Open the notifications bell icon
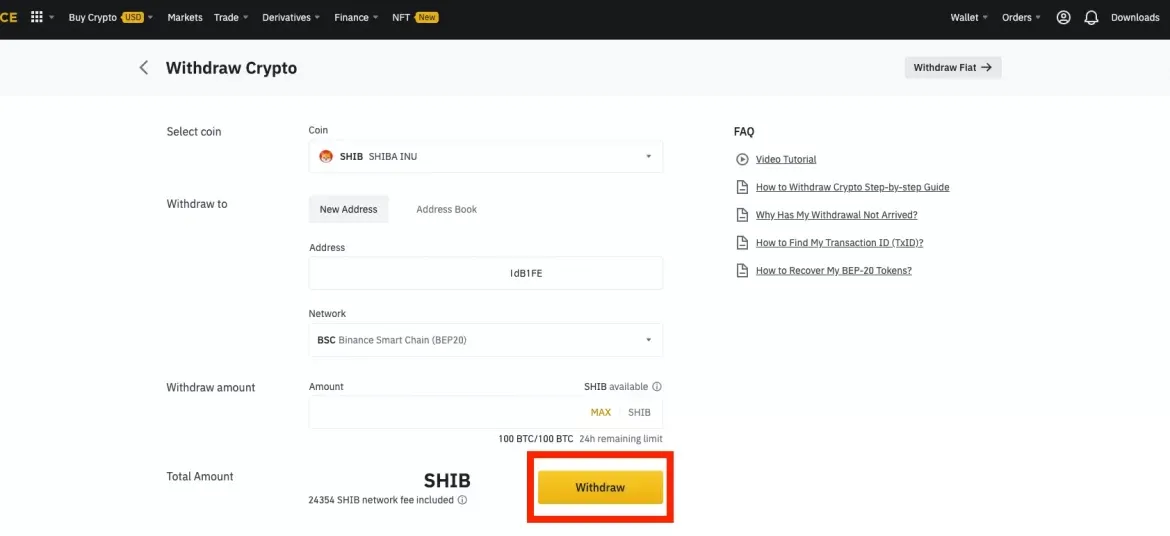The height and width of the screenshot is (536, 1170). tap(1091, 17)
